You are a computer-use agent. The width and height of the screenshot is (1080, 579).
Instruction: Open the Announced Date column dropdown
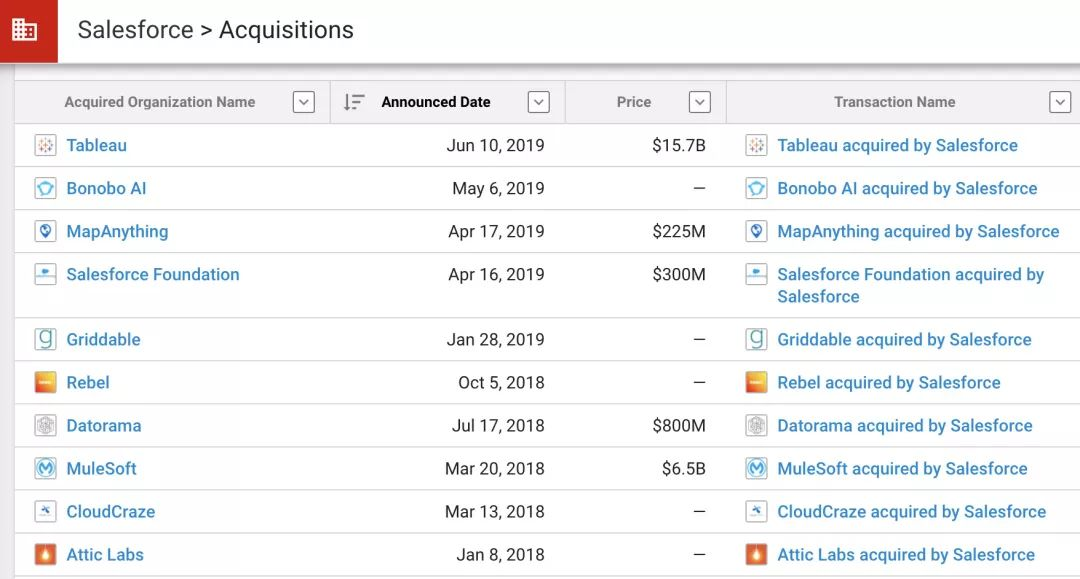(x=539, y=102)
